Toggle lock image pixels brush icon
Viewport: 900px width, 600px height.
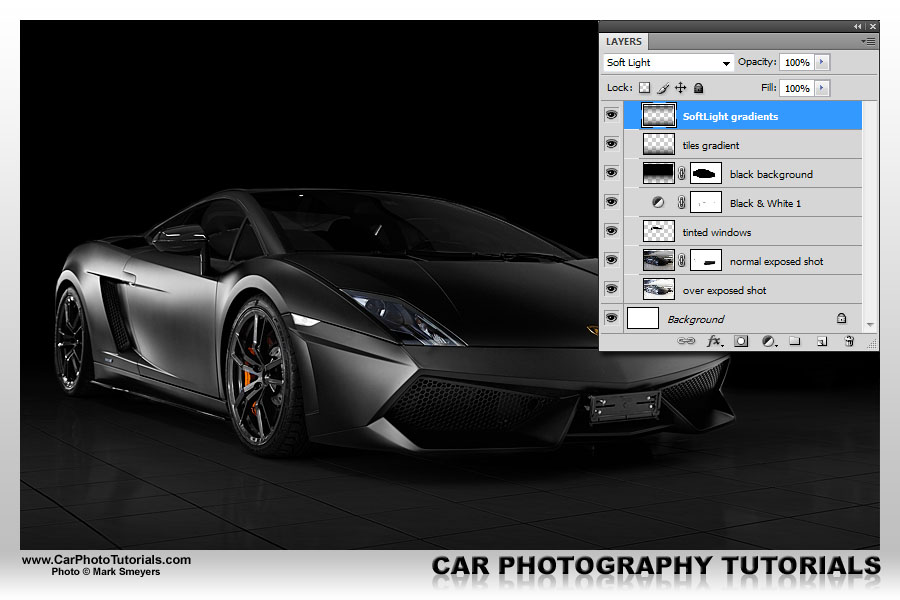tap(663, 88)
